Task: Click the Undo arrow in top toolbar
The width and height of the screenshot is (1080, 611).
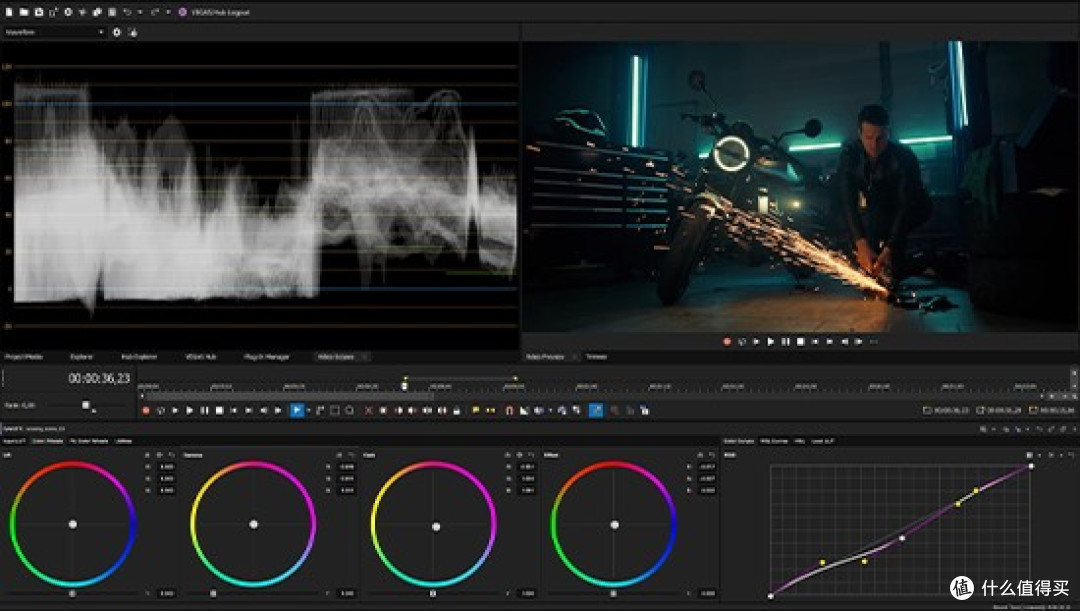Action: click(127, 12)
